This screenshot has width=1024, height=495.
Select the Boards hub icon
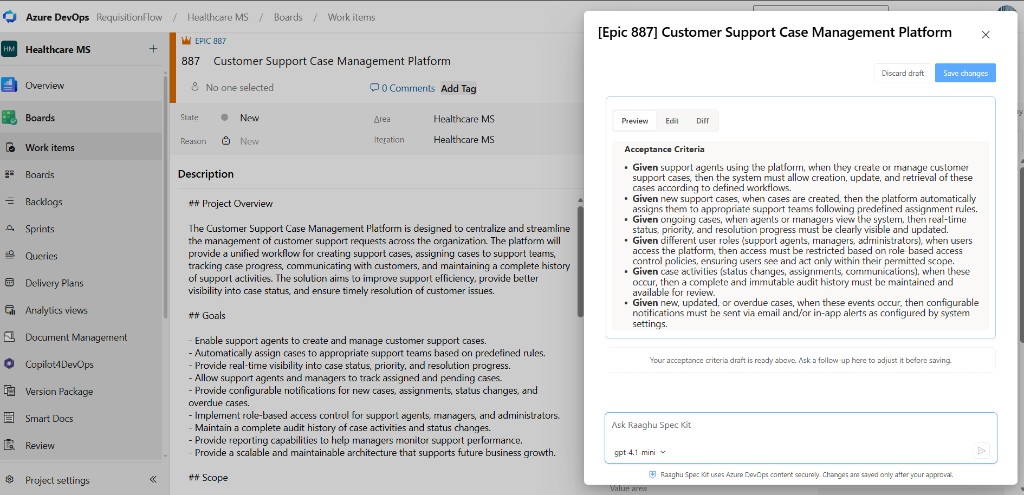tap(9, 118)
